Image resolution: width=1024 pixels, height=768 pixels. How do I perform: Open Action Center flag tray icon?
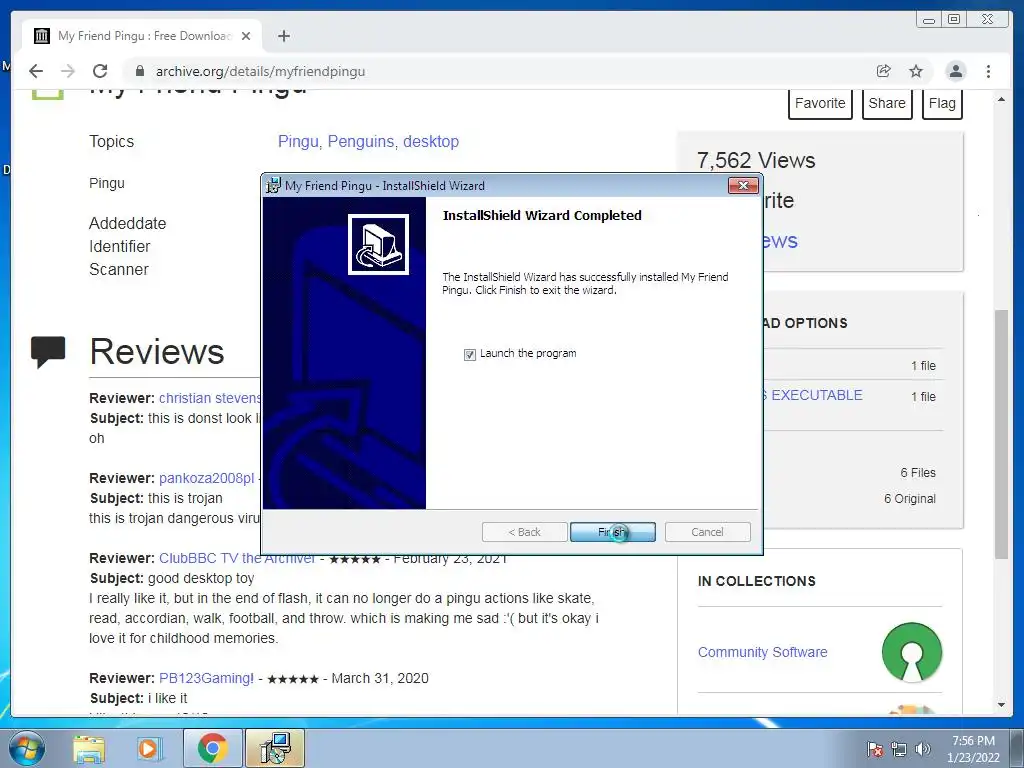875,749
